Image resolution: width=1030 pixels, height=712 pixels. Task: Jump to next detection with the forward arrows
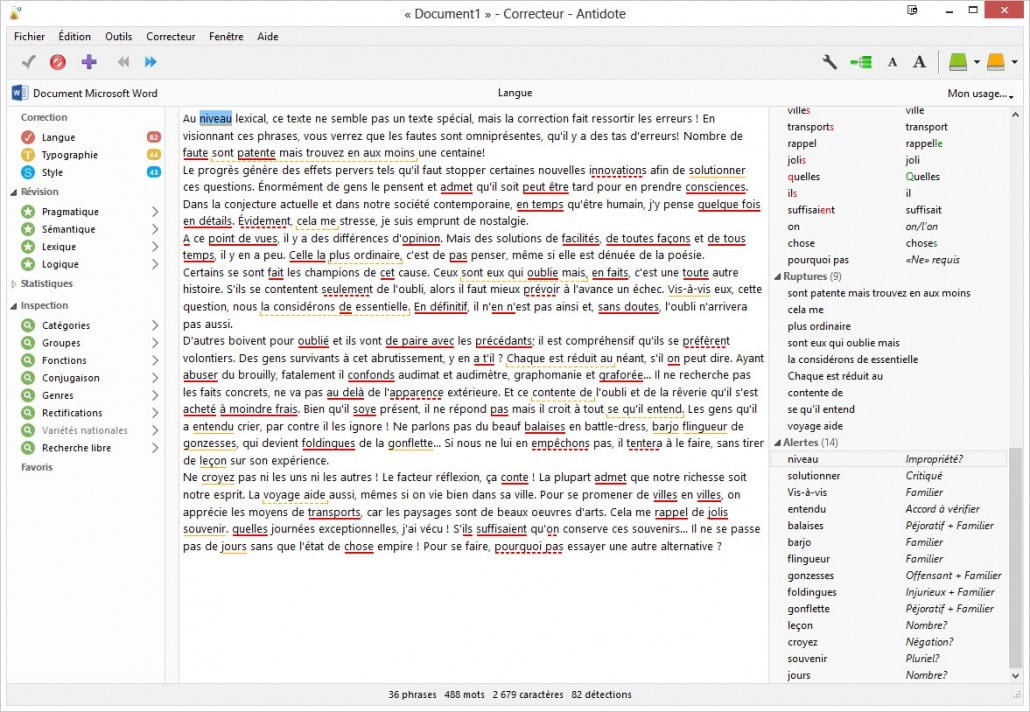click(151, 61)
